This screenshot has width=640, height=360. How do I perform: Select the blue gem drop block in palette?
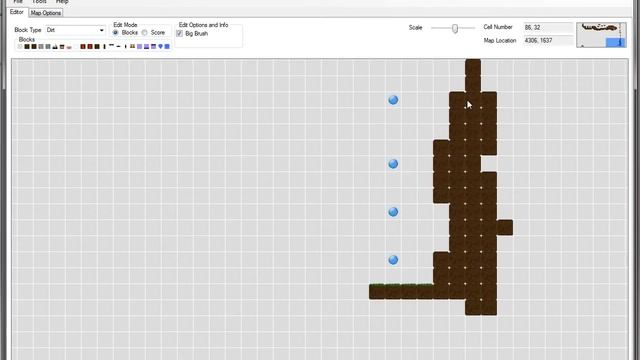160,47
